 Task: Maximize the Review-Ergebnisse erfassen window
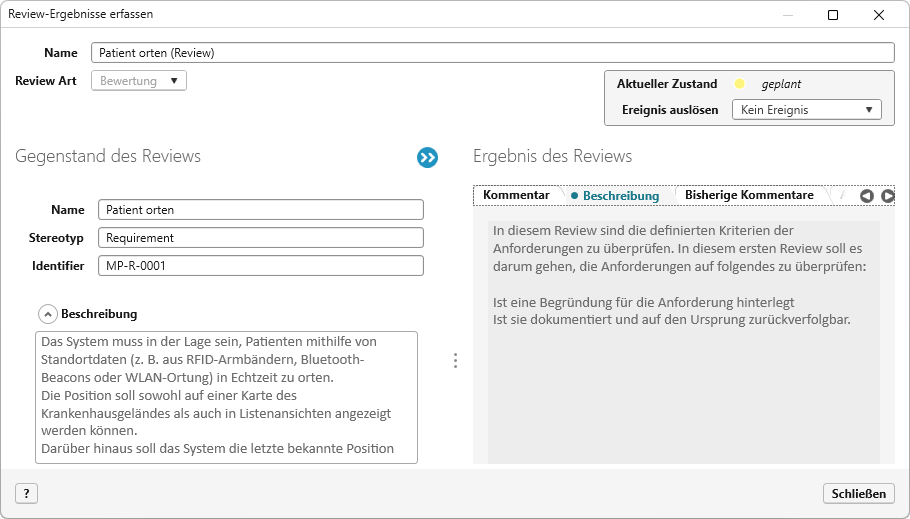tap(833, 15)
